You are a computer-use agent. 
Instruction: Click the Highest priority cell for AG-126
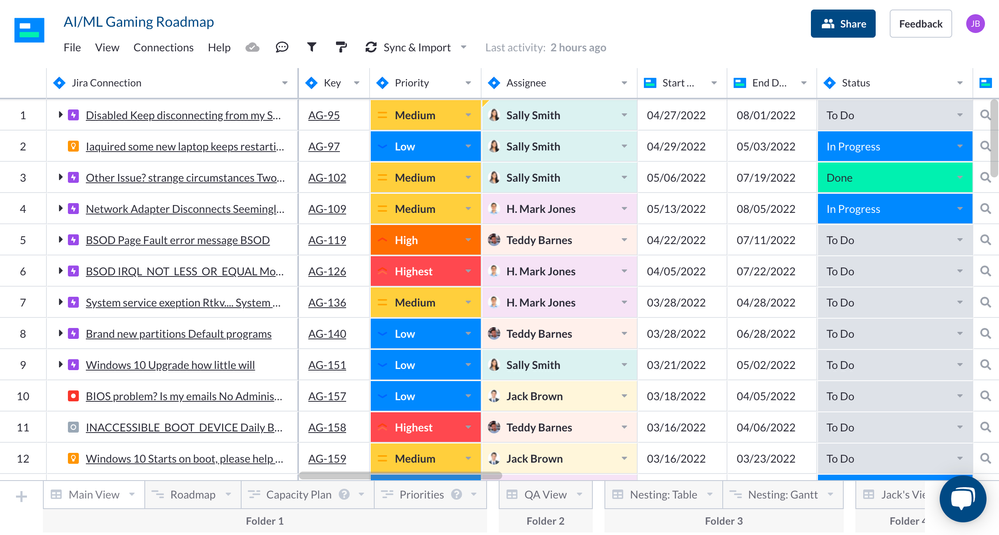(426, 271)
